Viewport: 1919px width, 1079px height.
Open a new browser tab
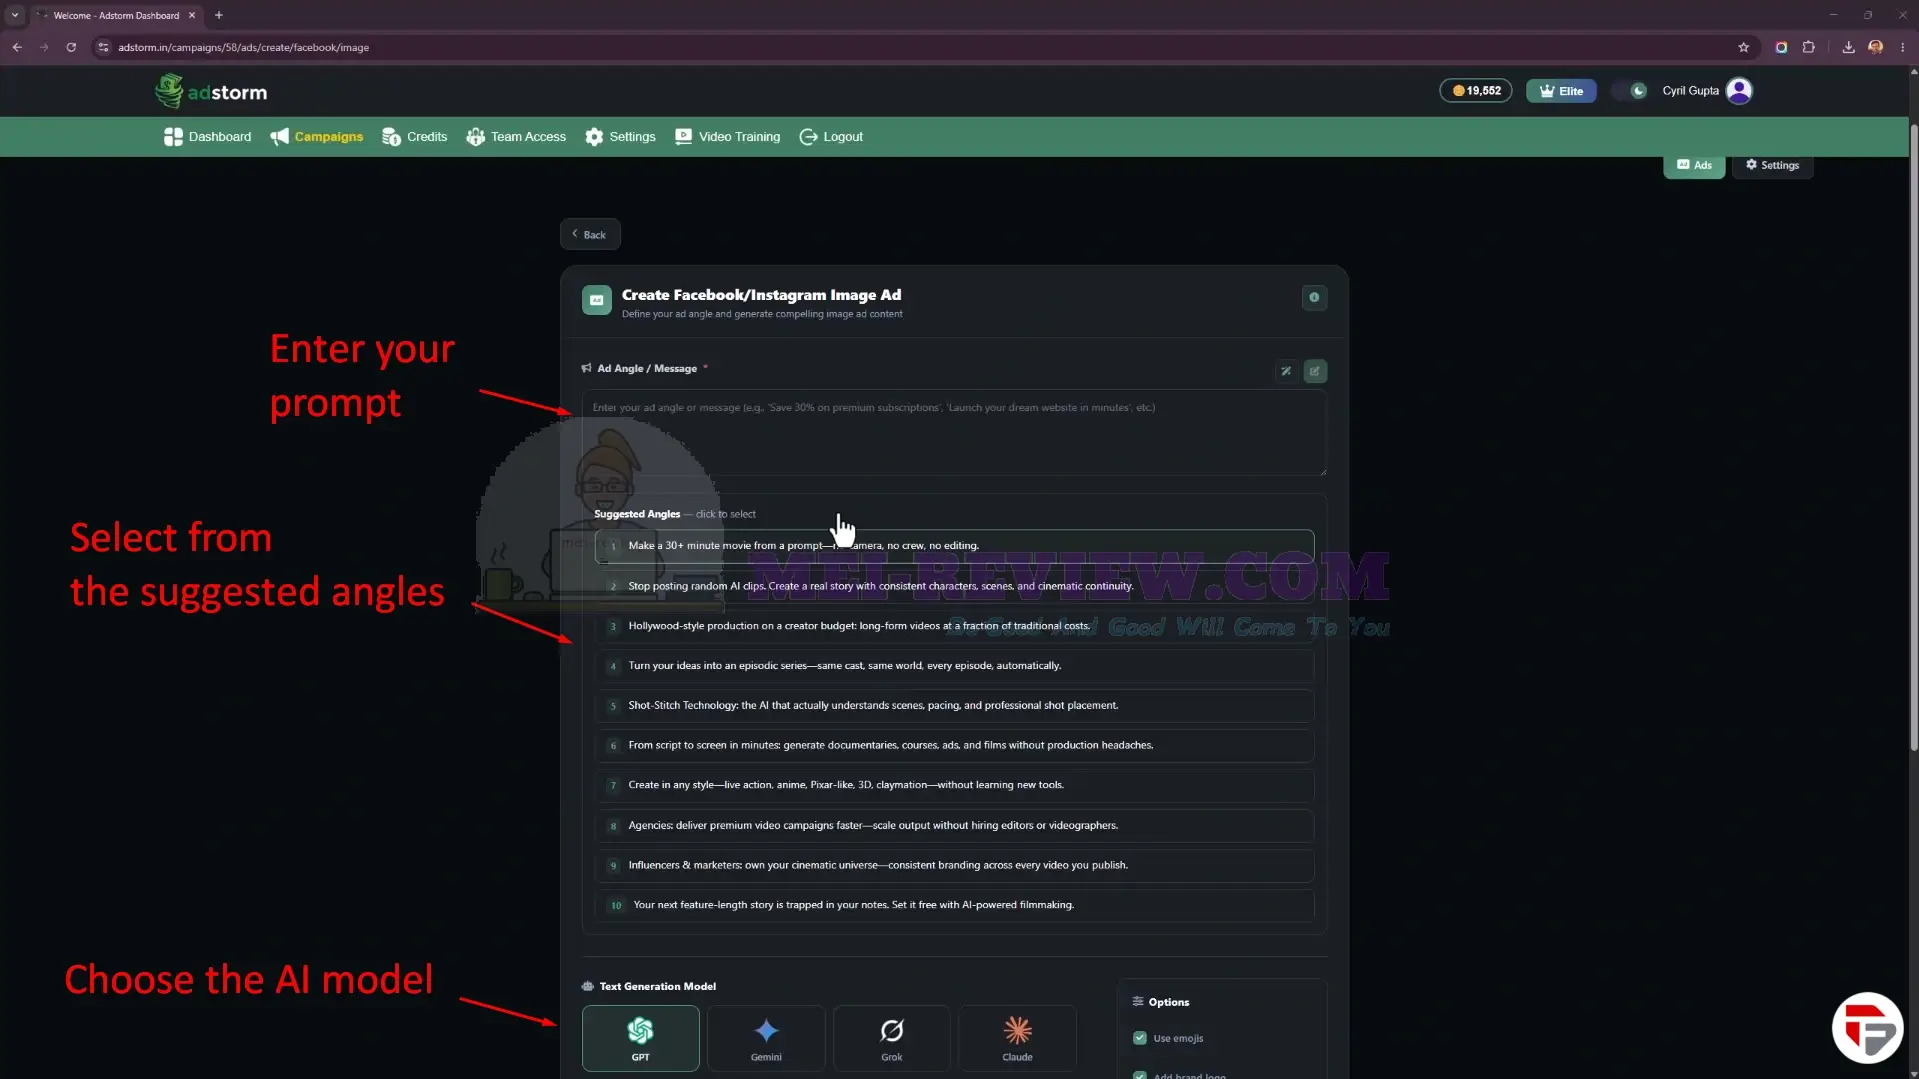219,15
